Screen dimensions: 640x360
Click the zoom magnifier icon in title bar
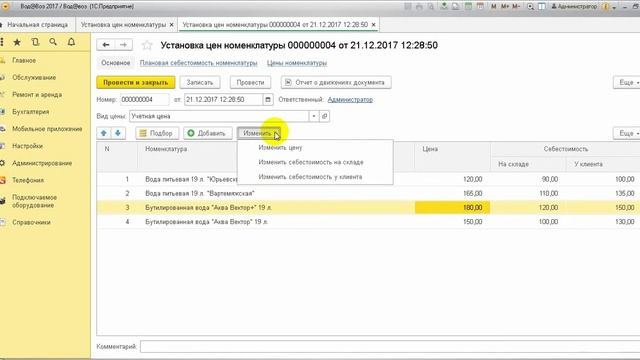[x=530, y=7]
